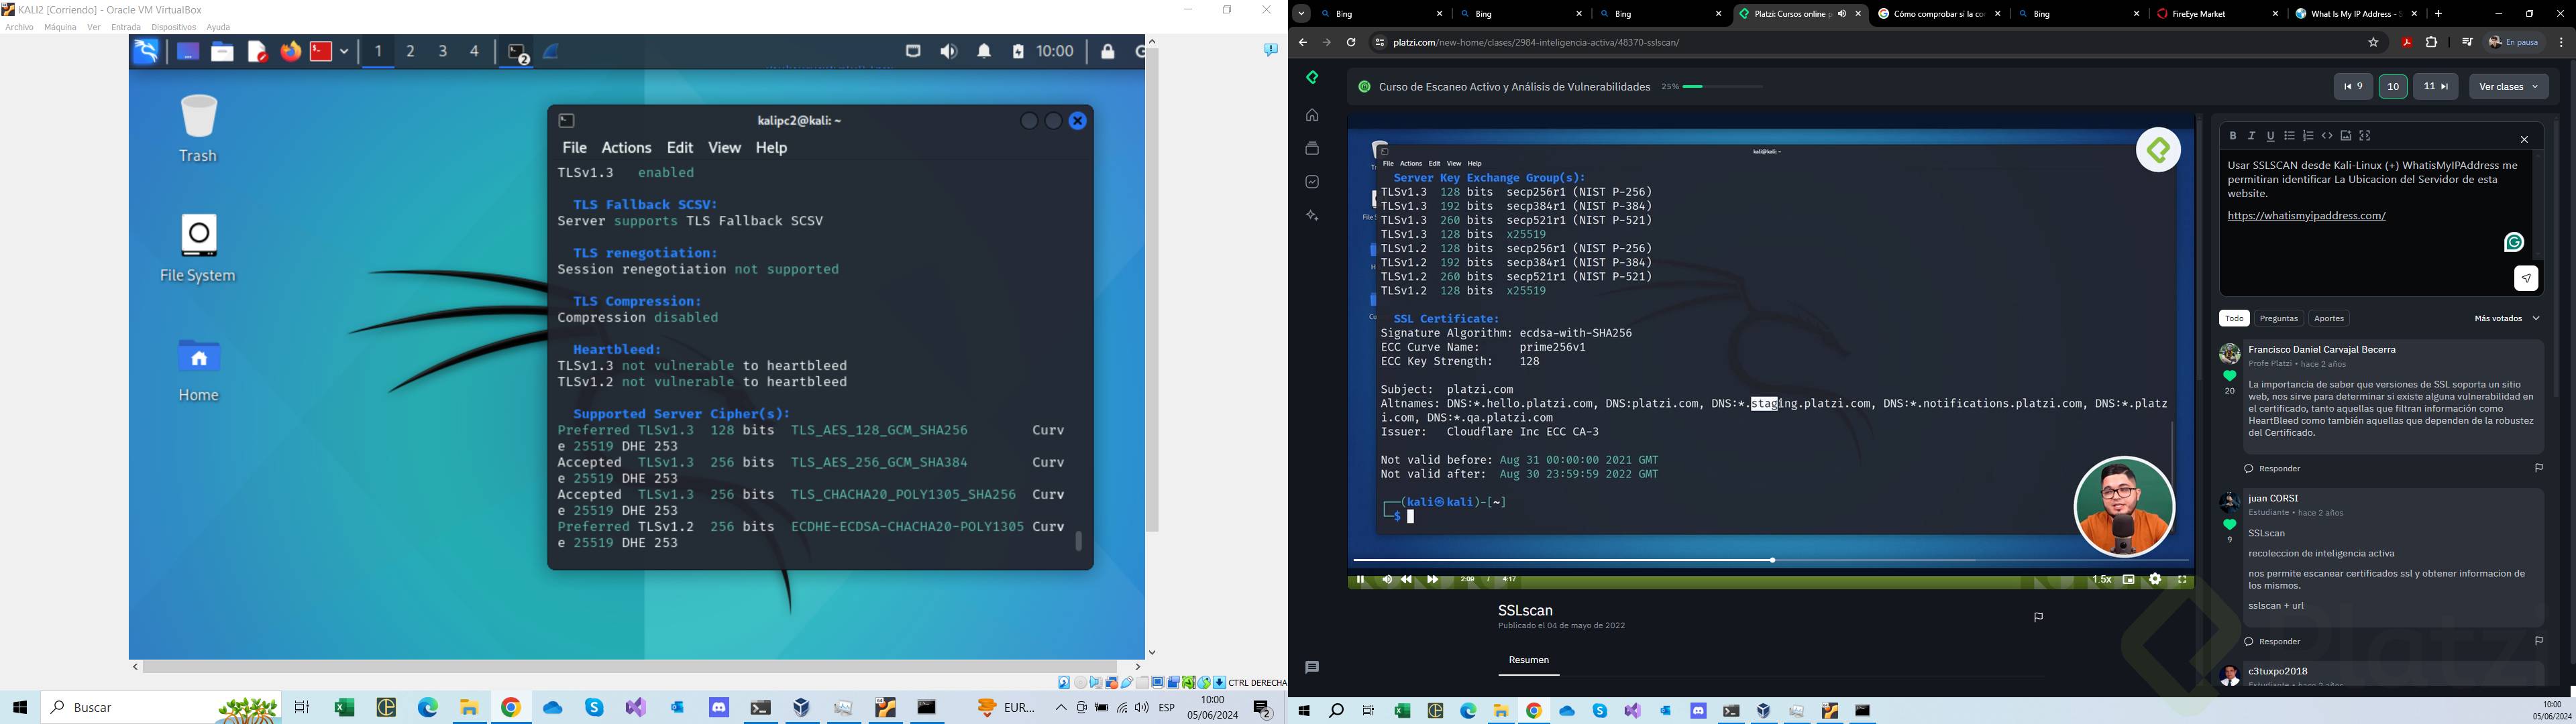
Task: Change the 1.5x playback speed option
Action: (x=2101, y=579)
